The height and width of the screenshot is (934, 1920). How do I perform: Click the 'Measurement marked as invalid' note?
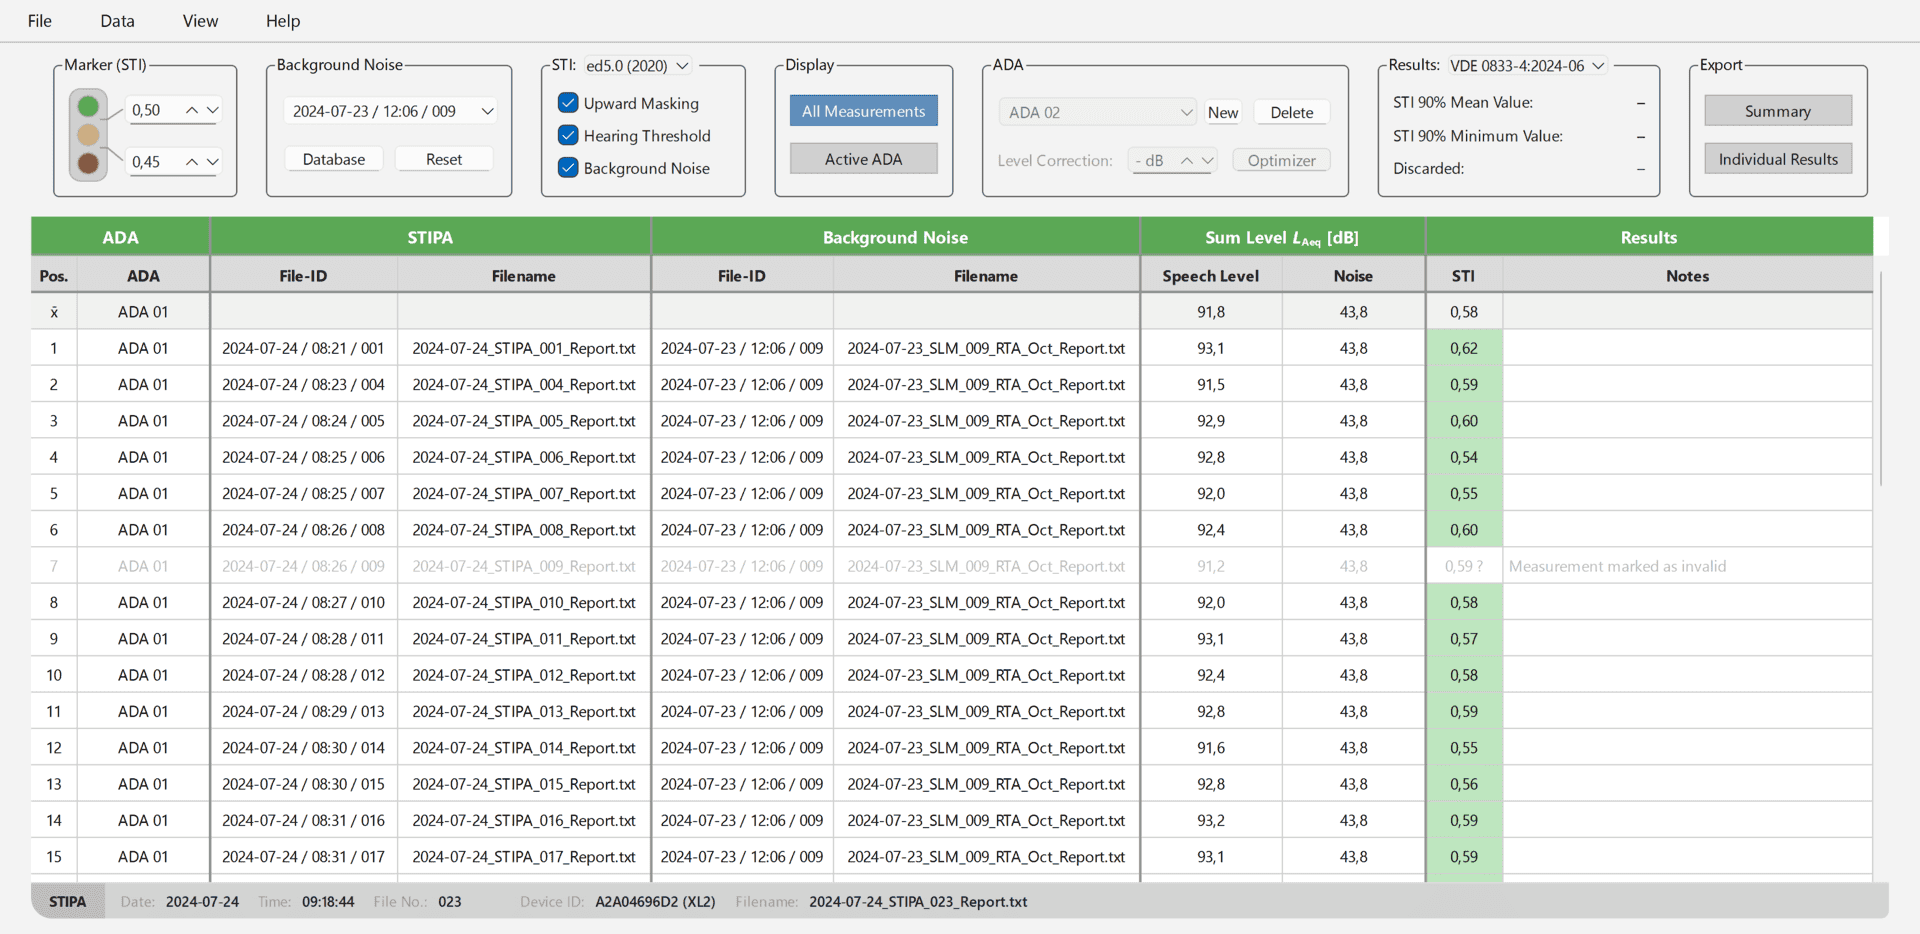click(x=1617, y=566)
